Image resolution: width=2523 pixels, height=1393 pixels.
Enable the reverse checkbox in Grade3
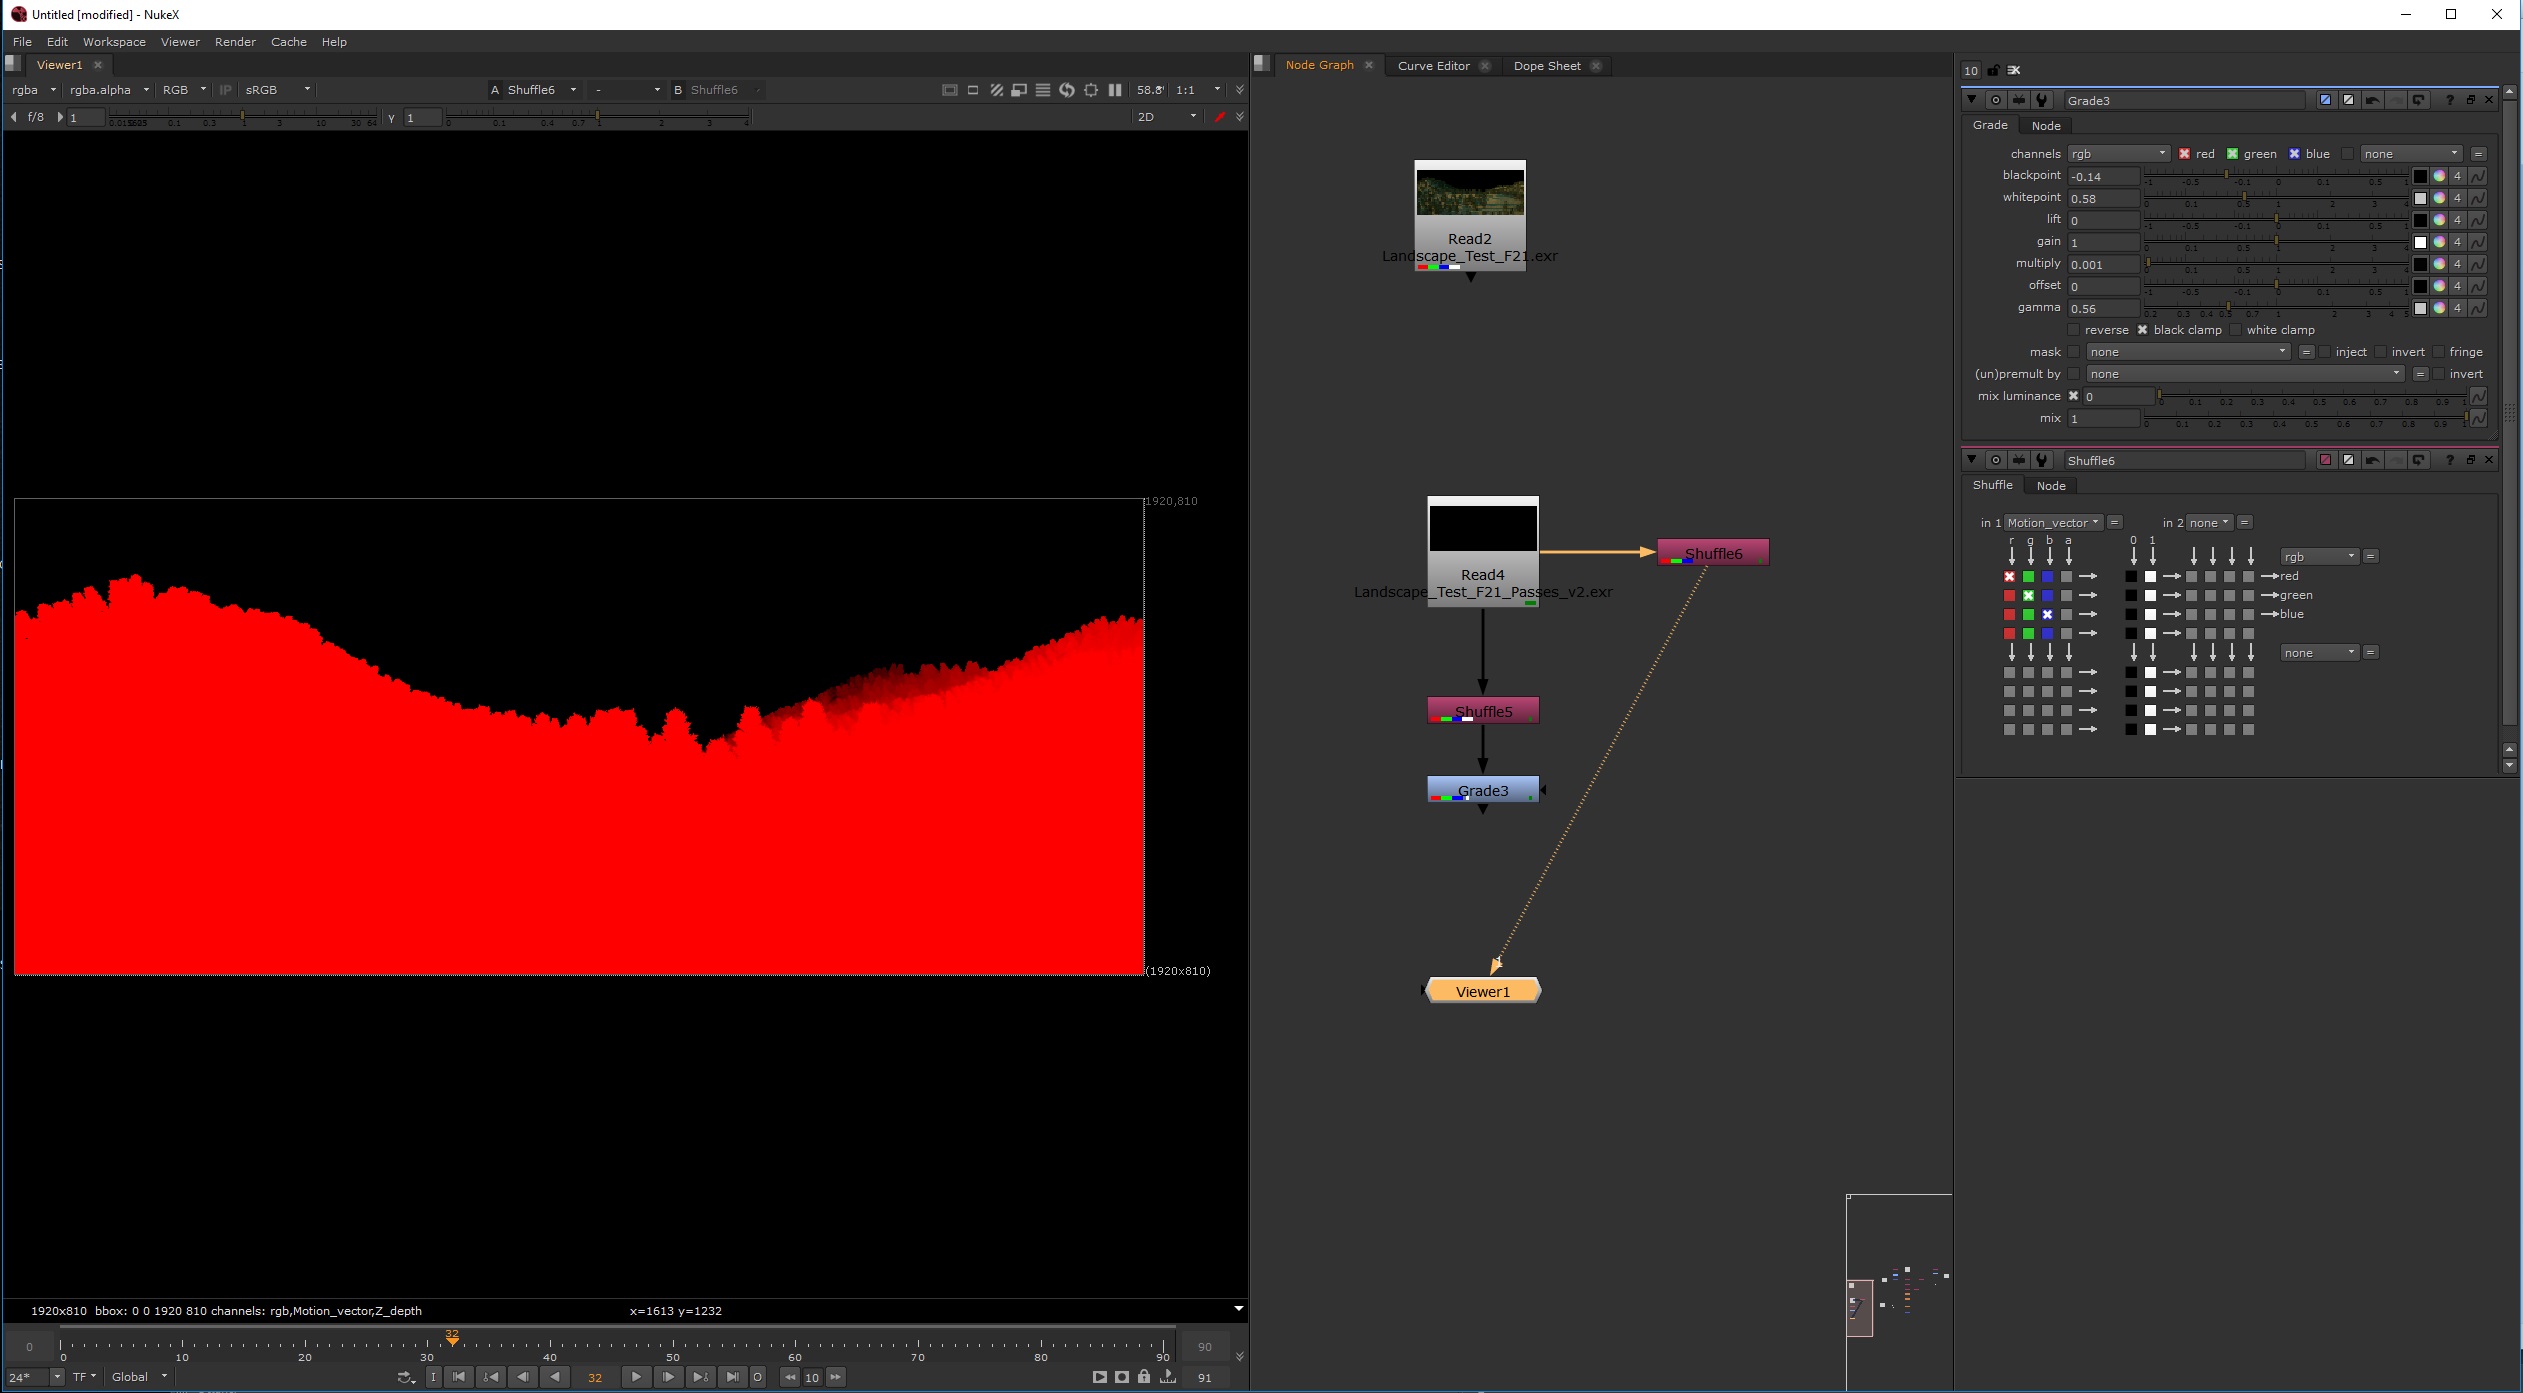[x=2074, y=330]
